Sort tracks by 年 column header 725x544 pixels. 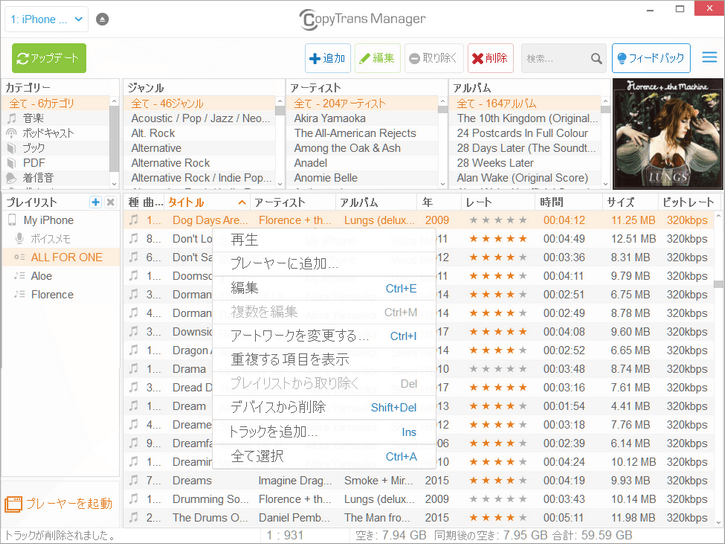[x=440, y=202]
